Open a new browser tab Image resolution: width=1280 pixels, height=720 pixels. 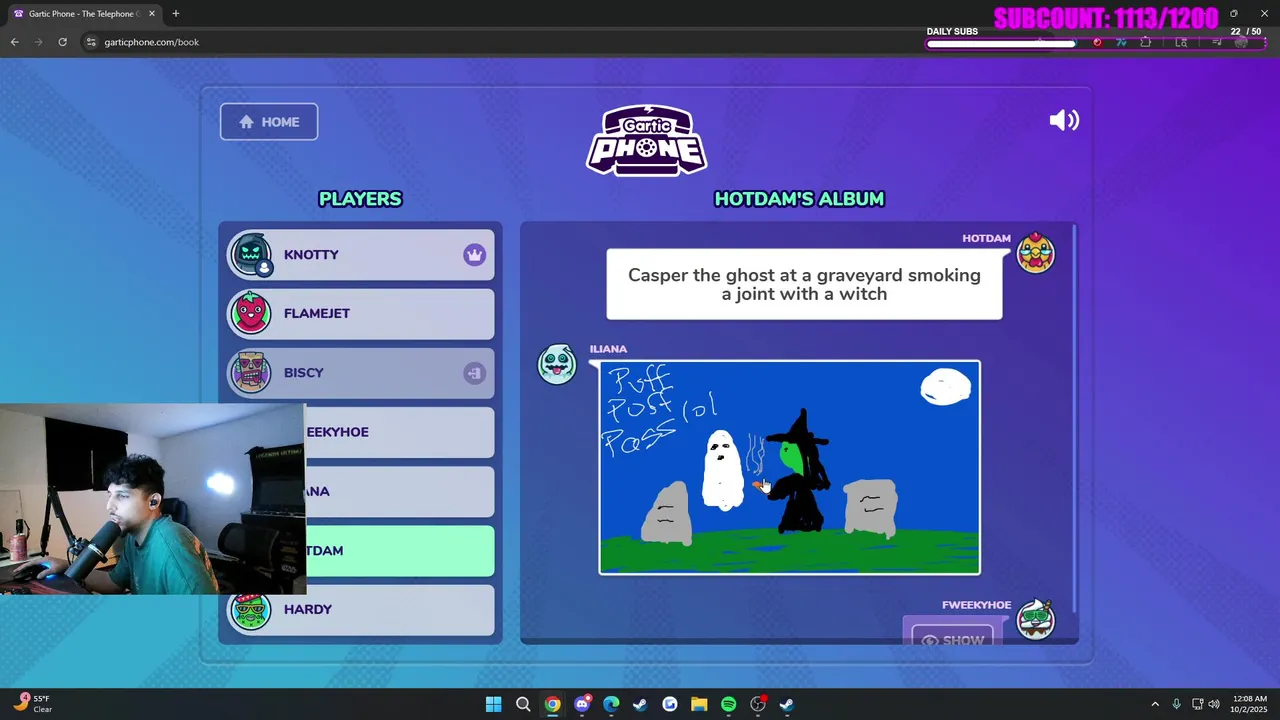pyautogui.click(x=176, y=14)
